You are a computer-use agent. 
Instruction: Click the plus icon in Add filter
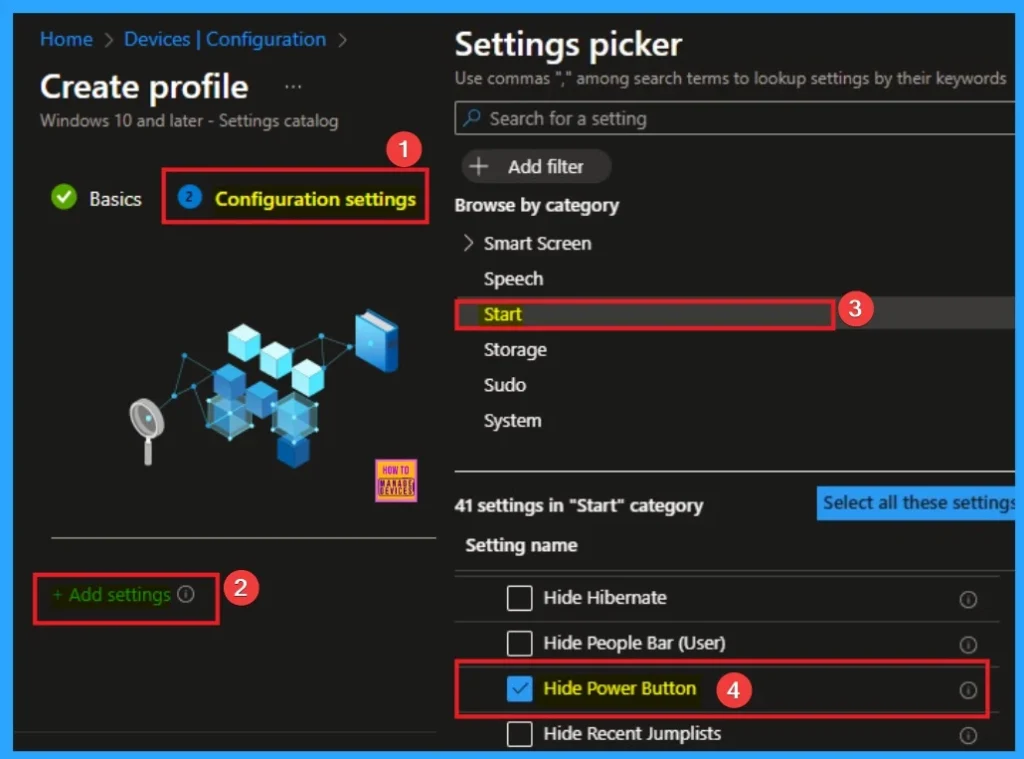pos(479,167)
